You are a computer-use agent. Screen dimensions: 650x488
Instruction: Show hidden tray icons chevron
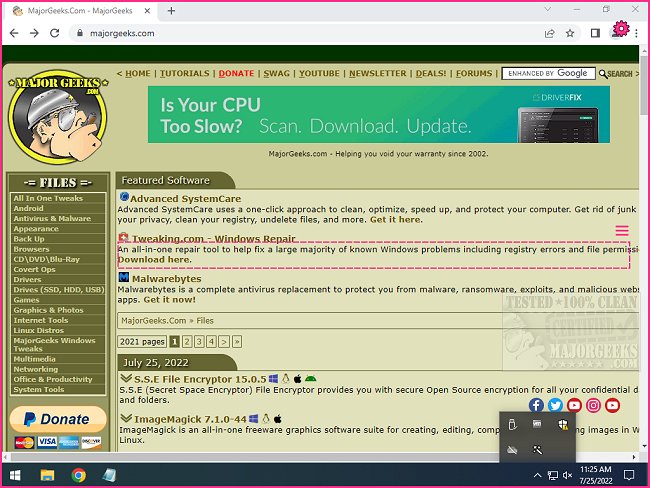point(537,475)
